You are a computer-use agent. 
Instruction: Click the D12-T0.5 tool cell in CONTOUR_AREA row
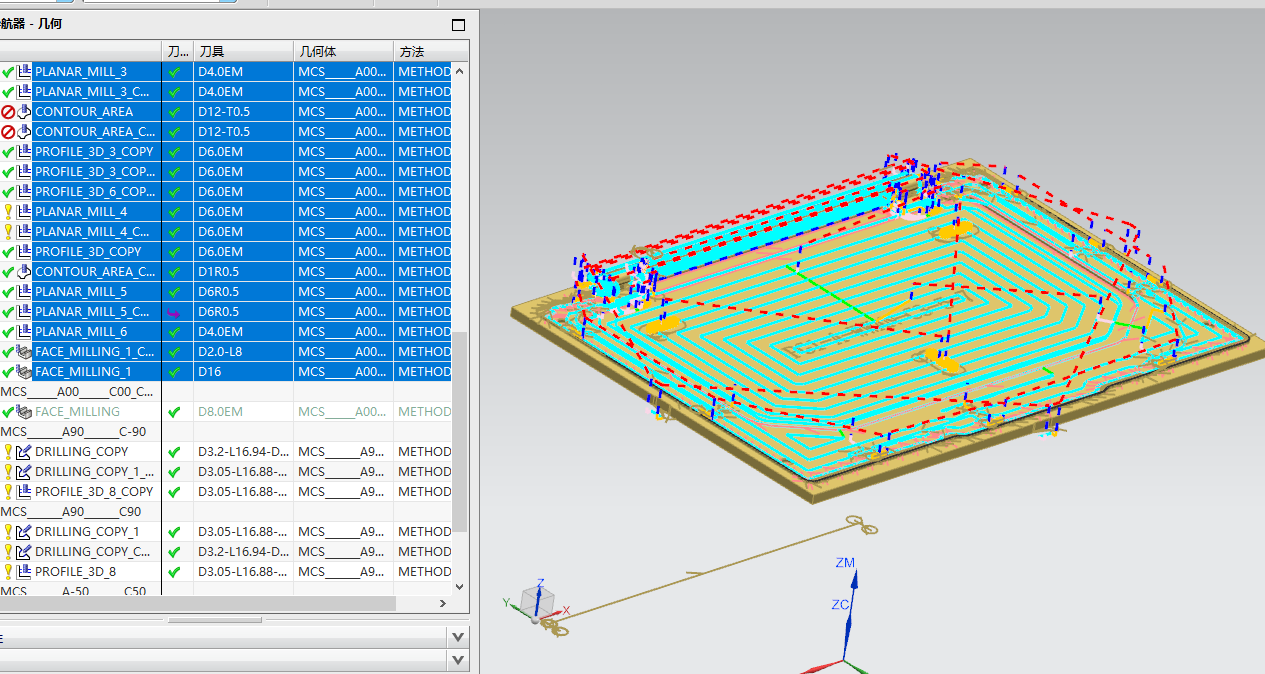tap(243, 112)
